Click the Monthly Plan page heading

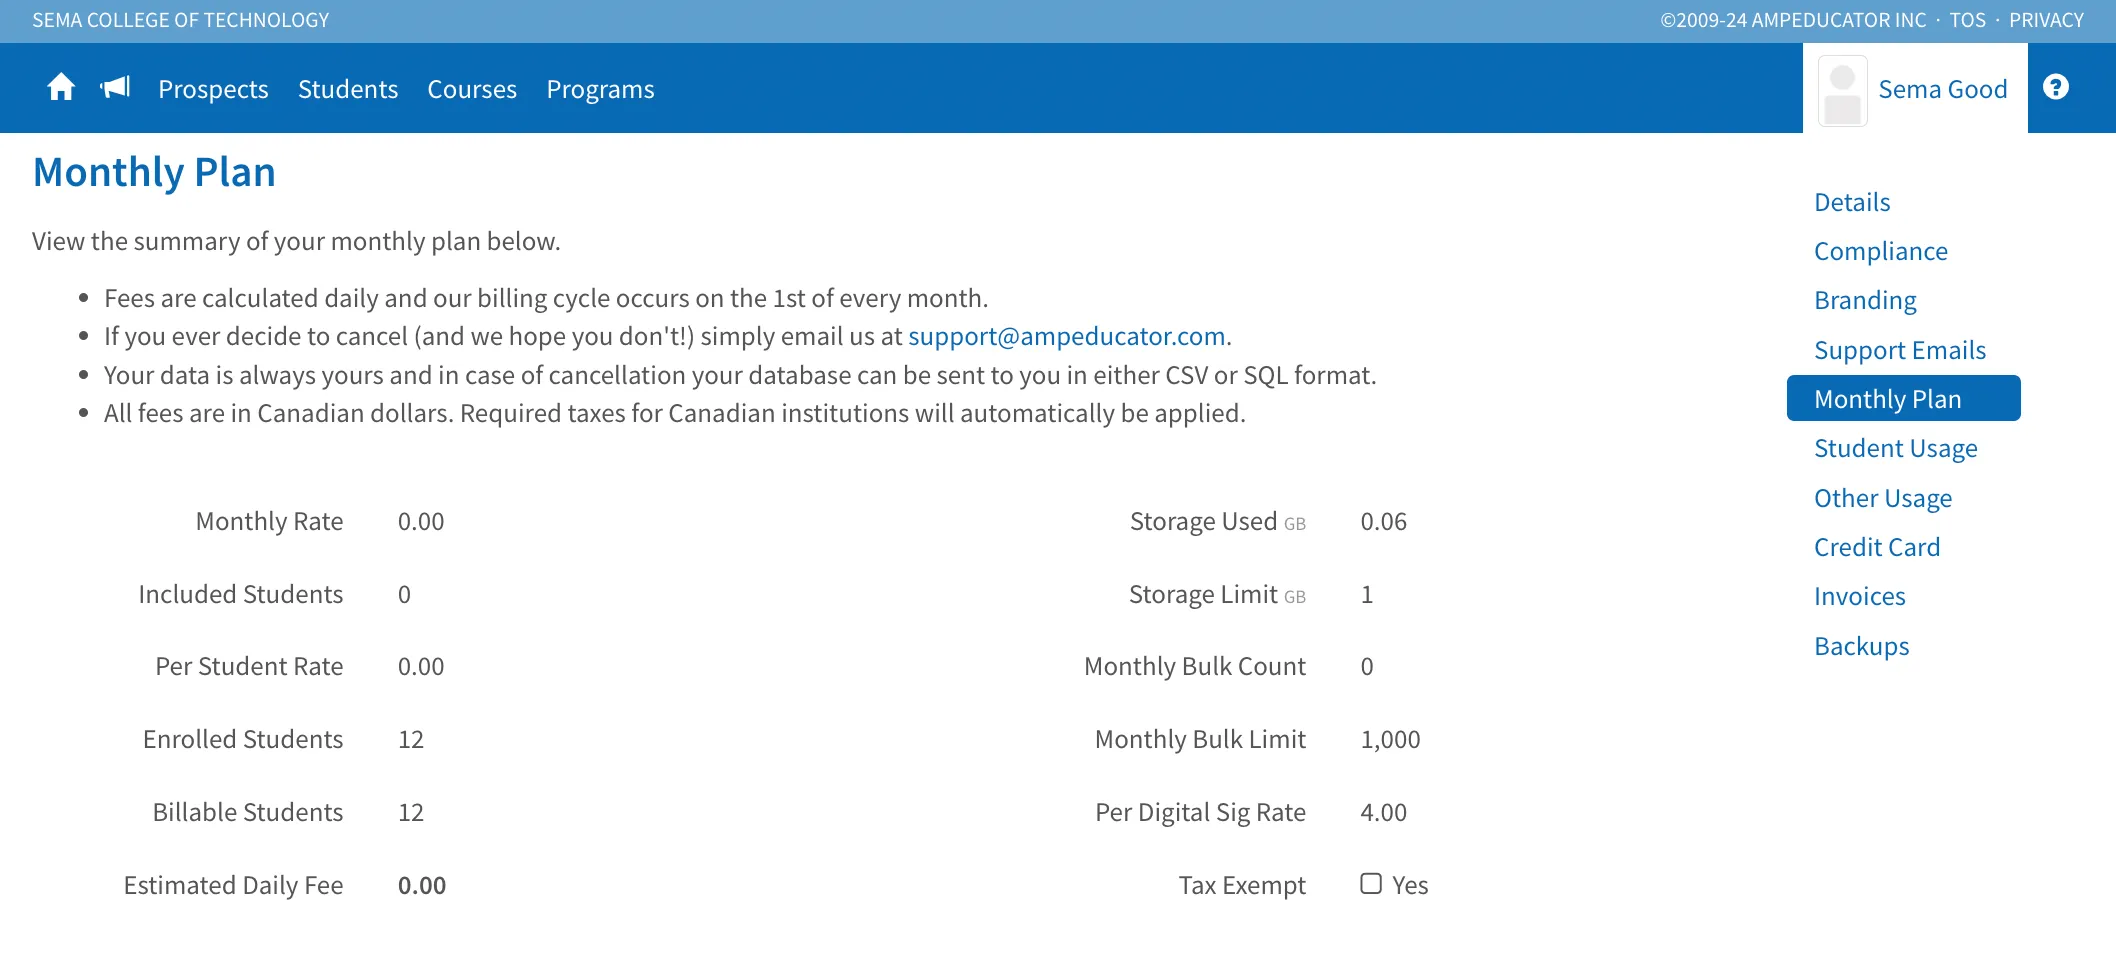coord(154,172)
